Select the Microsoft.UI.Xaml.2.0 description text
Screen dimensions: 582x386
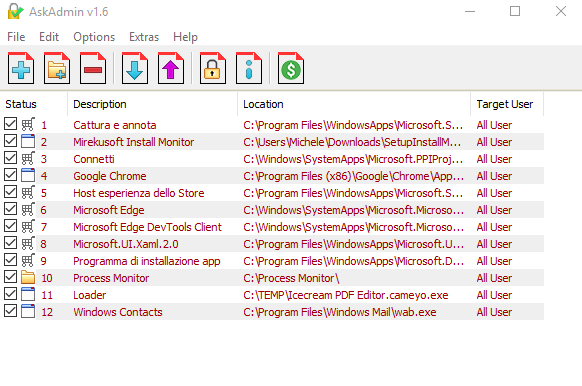click(x=126, y=244)
